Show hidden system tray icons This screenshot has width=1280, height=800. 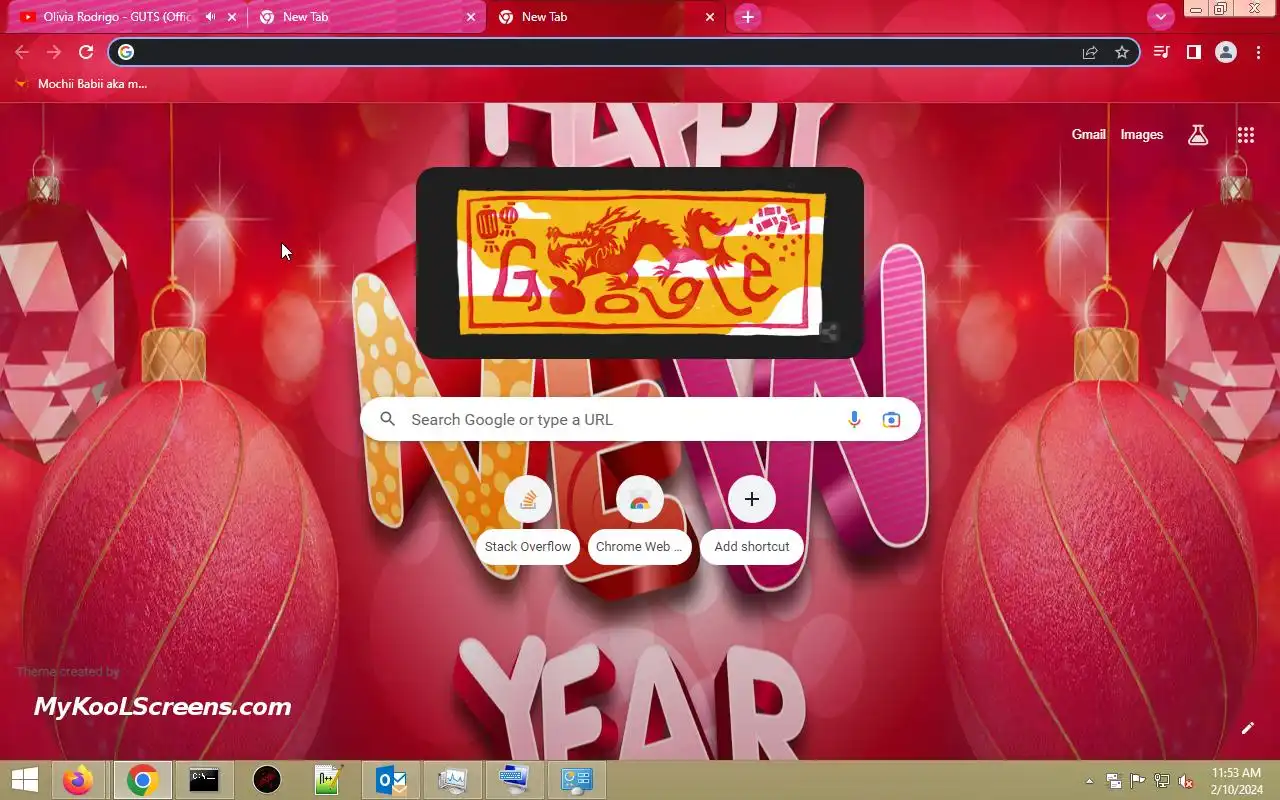click(1089, 781)
